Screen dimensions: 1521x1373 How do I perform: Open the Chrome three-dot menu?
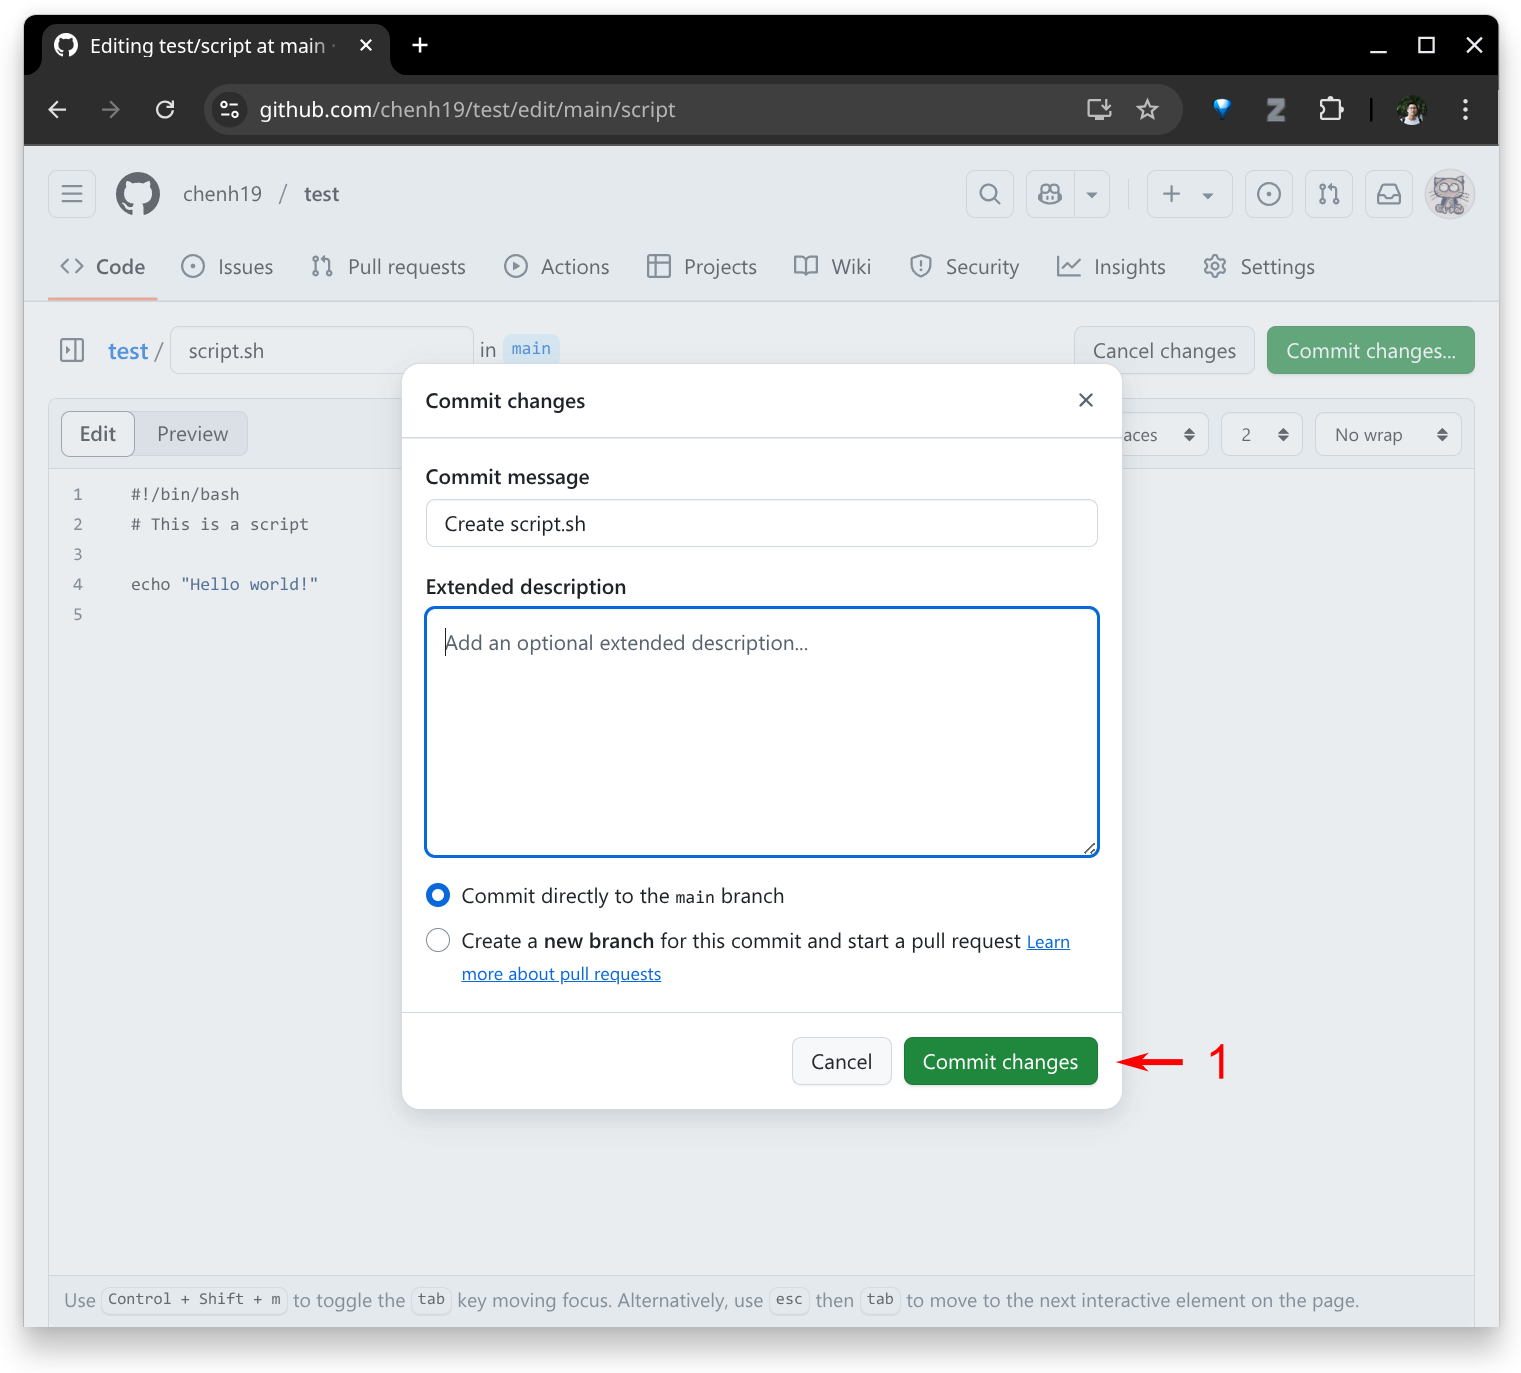(x=1465, y=110)
